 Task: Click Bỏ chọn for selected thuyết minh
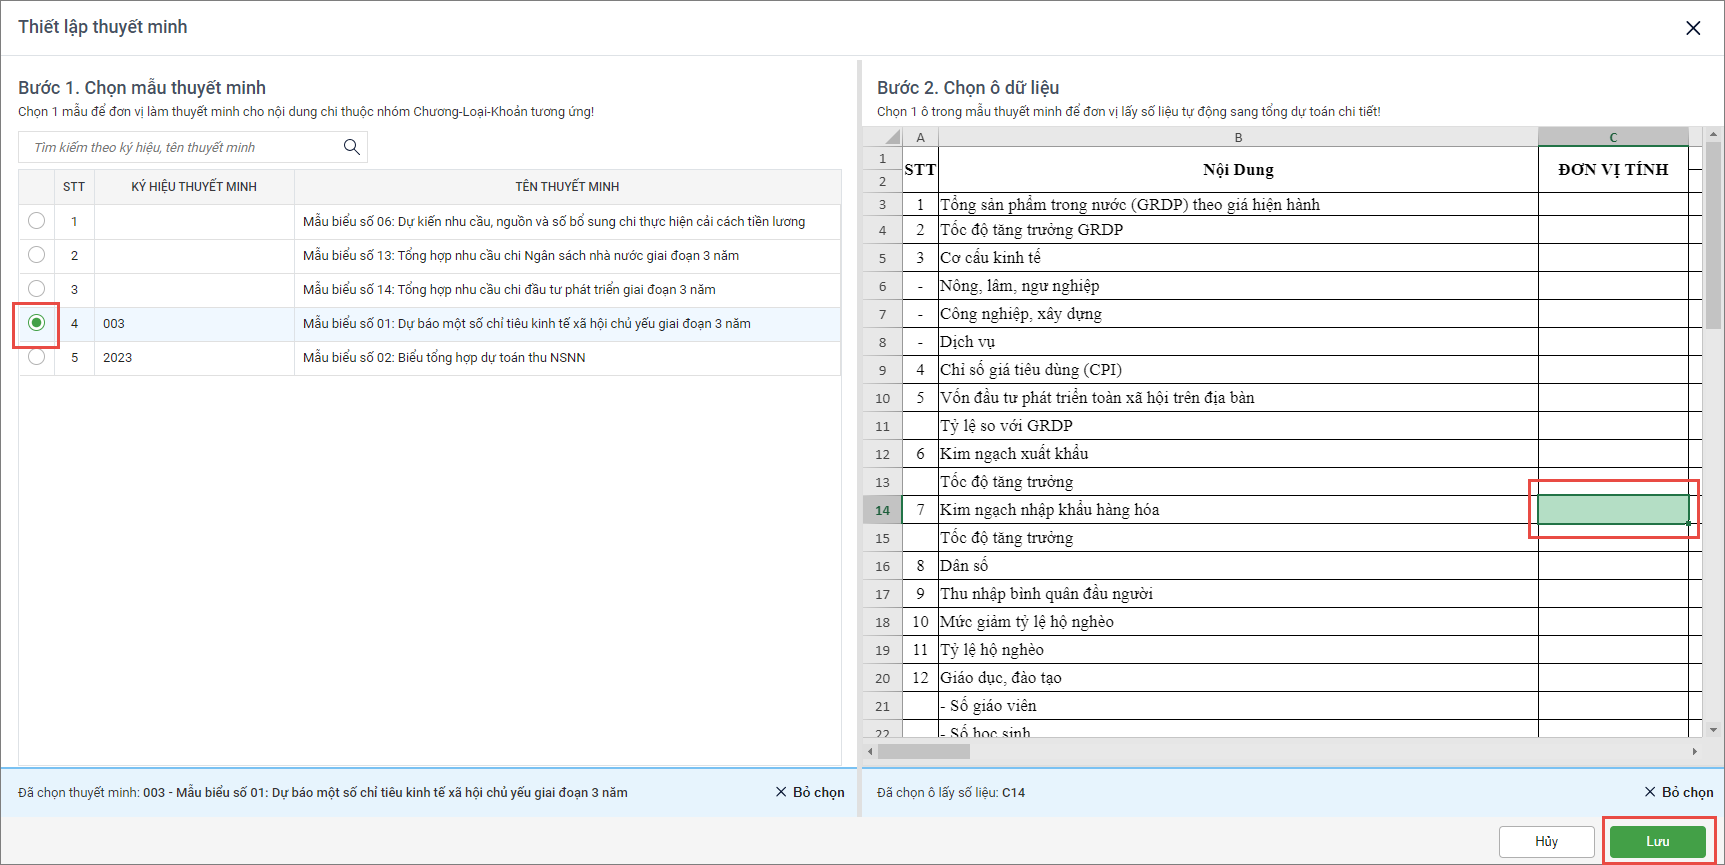[x=810, y=792]
